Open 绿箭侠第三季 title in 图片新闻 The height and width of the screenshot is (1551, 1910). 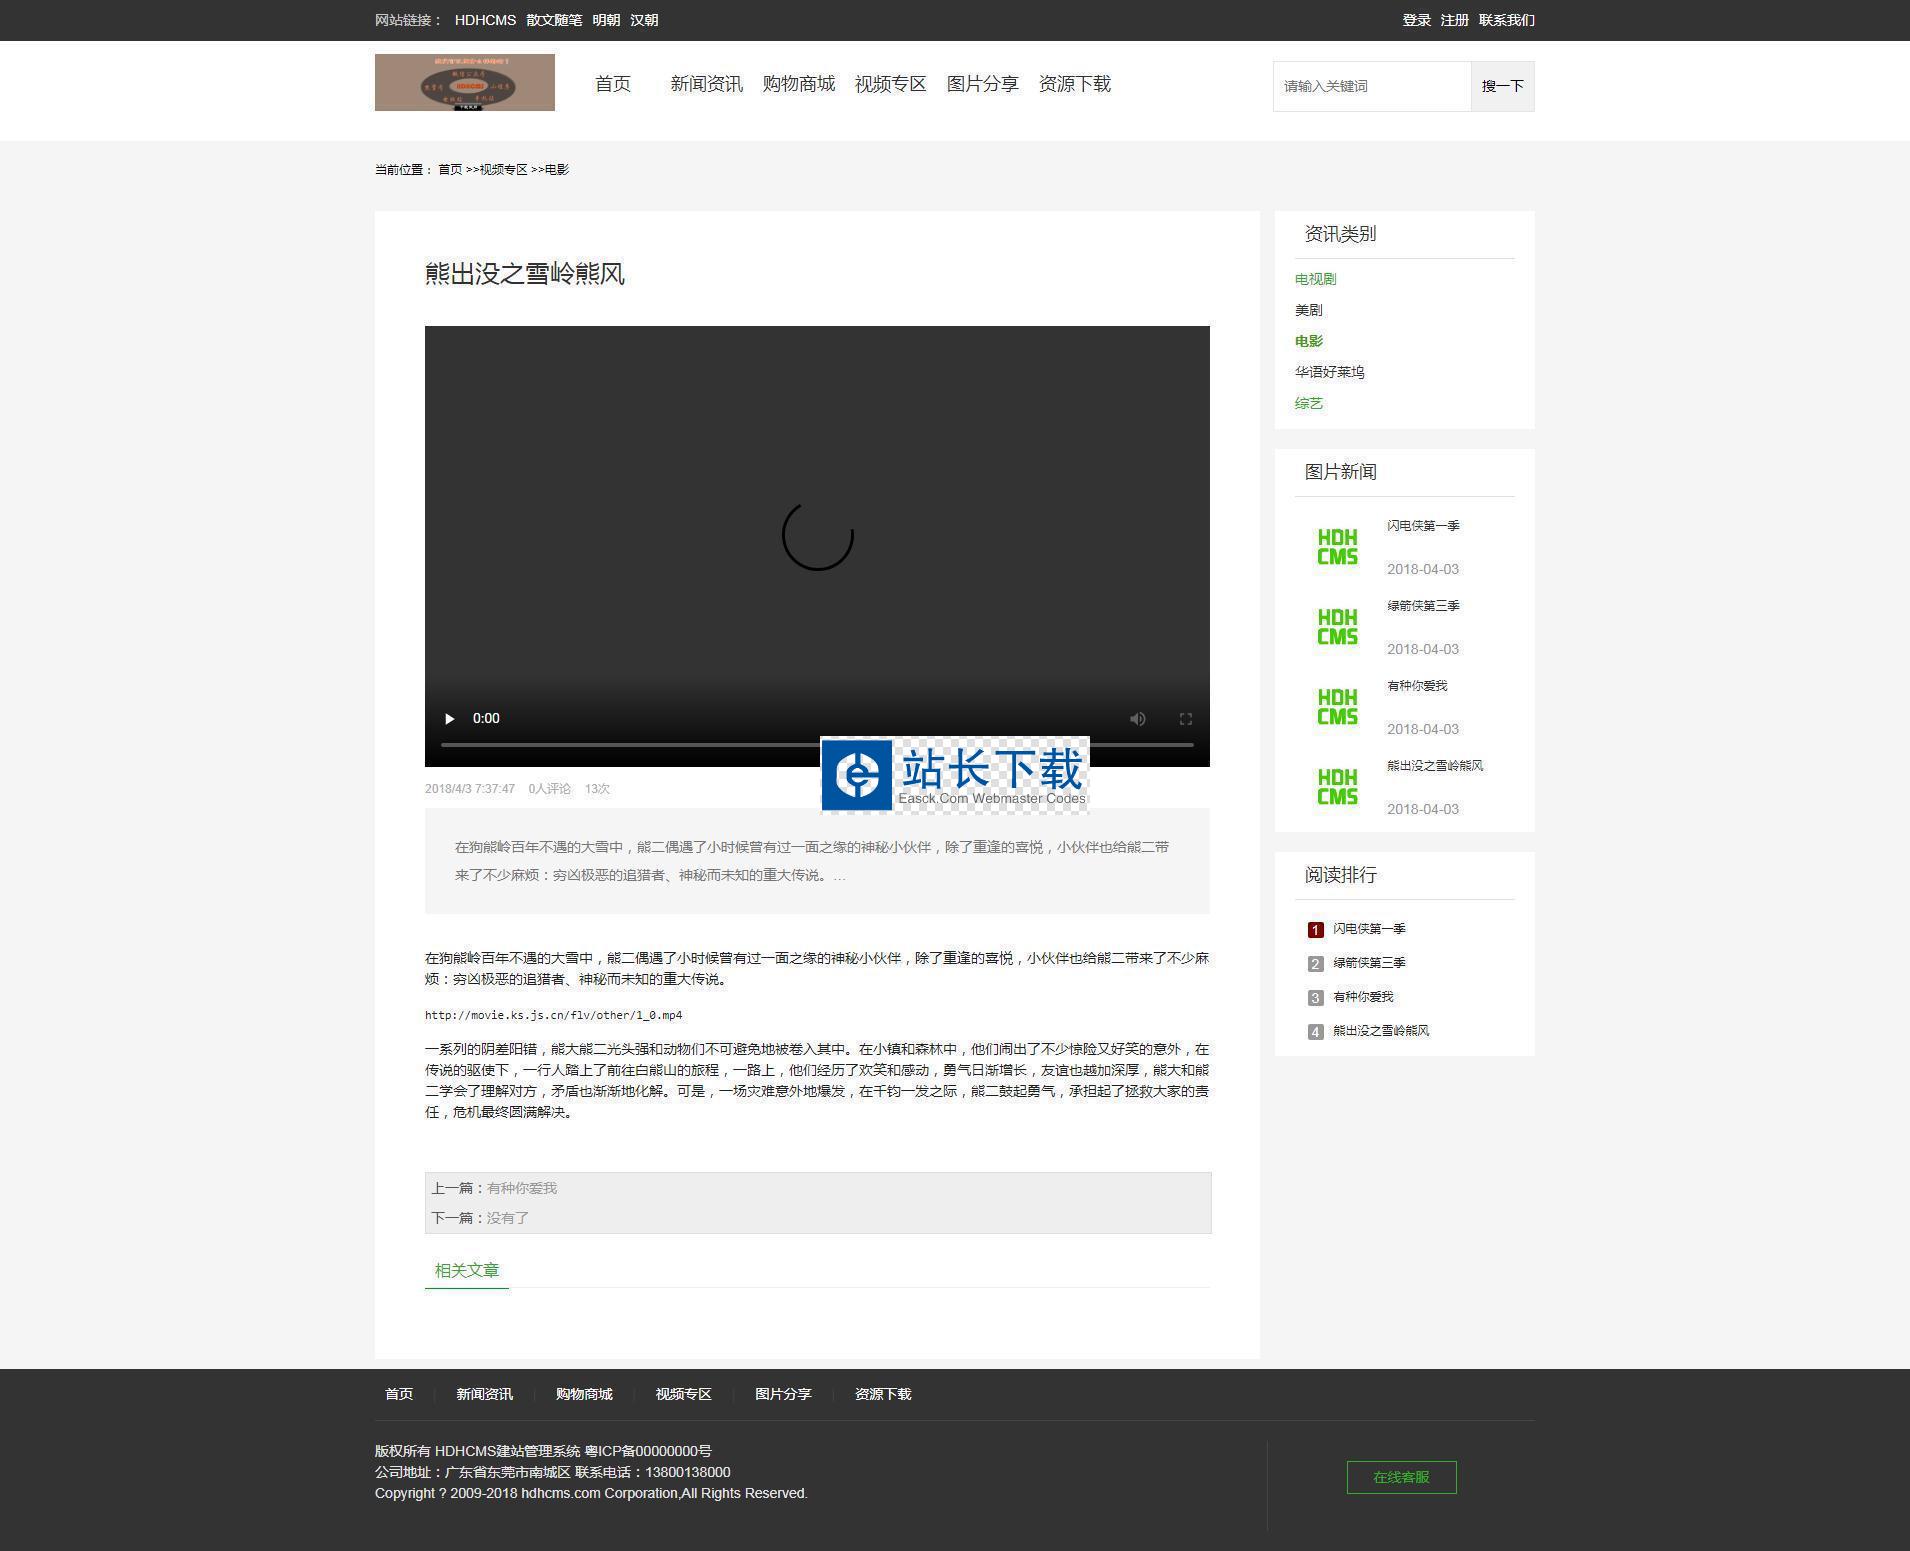pyautogui.click(x=1423, y=606)
